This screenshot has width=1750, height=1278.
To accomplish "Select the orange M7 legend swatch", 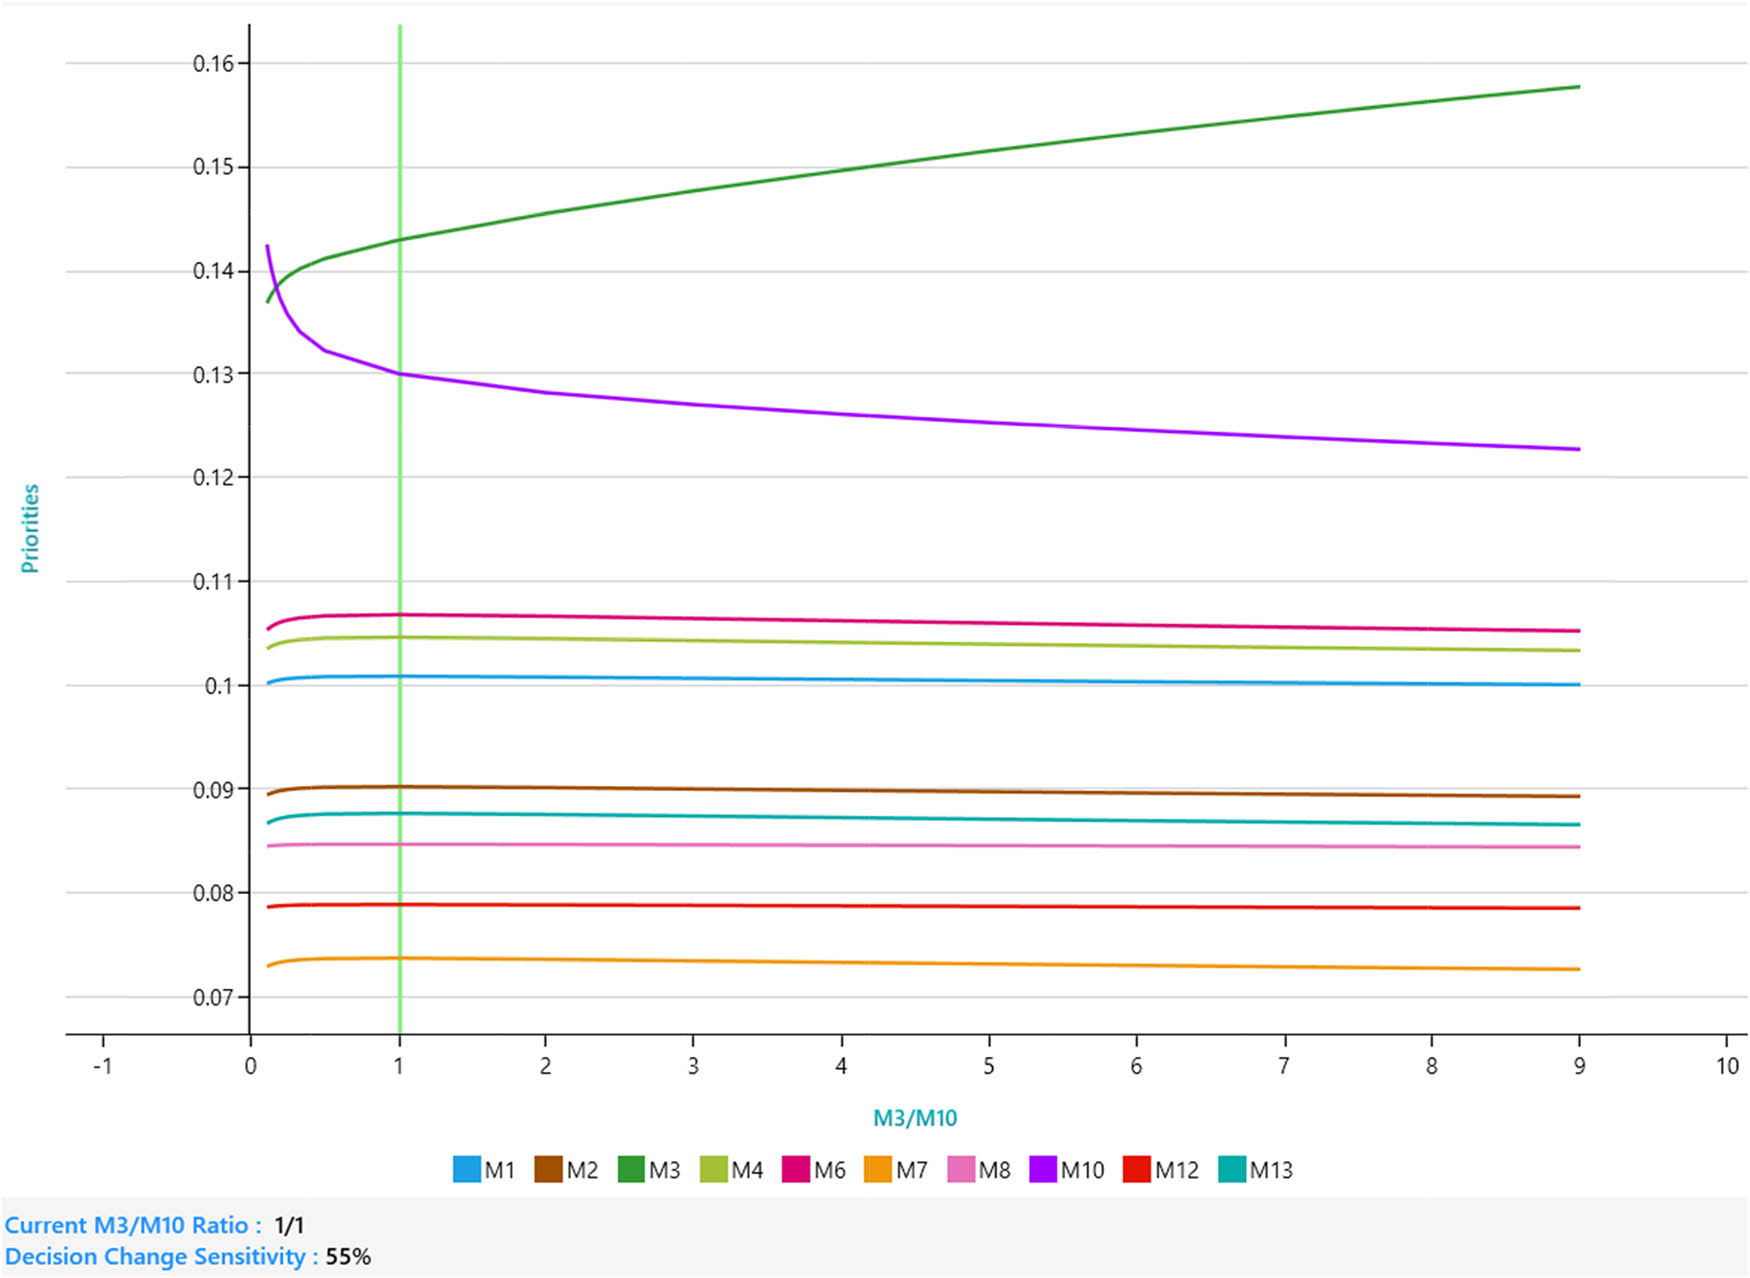I will point(878,1169).
